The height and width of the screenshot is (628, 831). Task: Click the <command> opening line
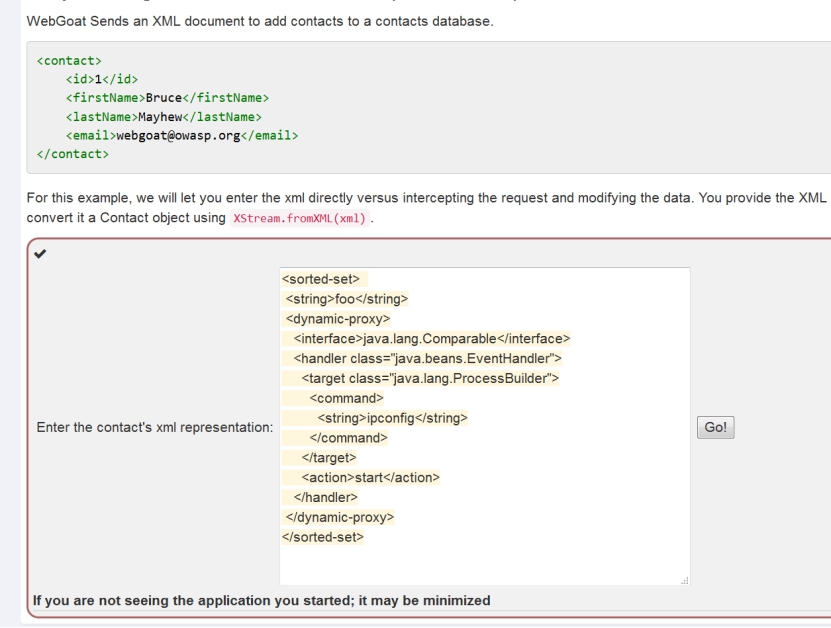[x=346, y=399]
